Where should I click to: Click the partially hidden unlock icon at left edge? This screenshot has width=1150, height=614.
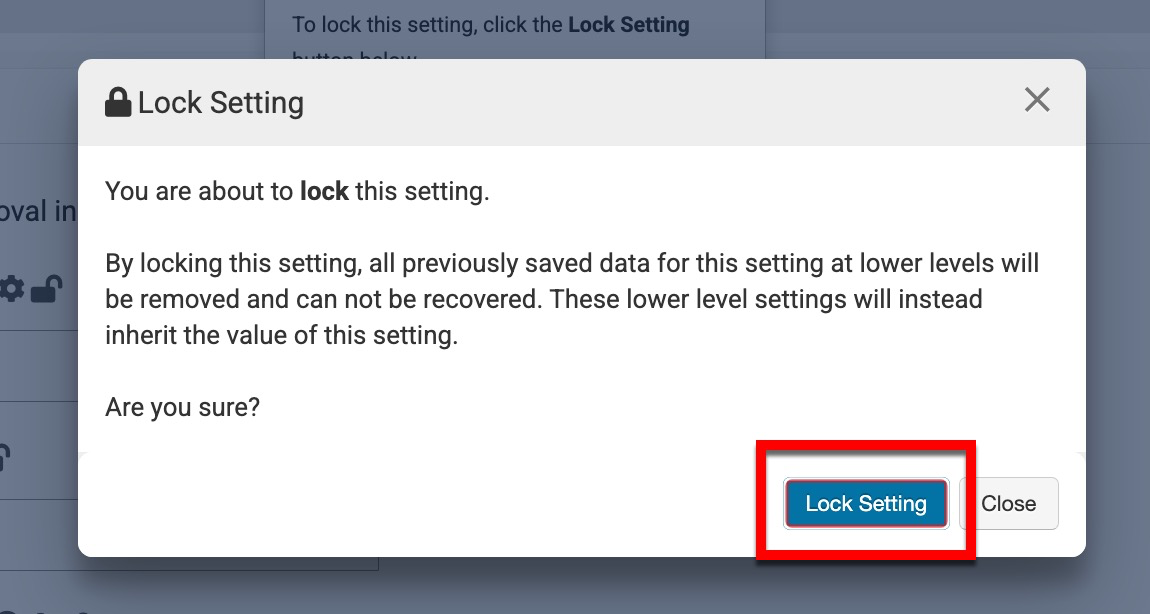4,457
